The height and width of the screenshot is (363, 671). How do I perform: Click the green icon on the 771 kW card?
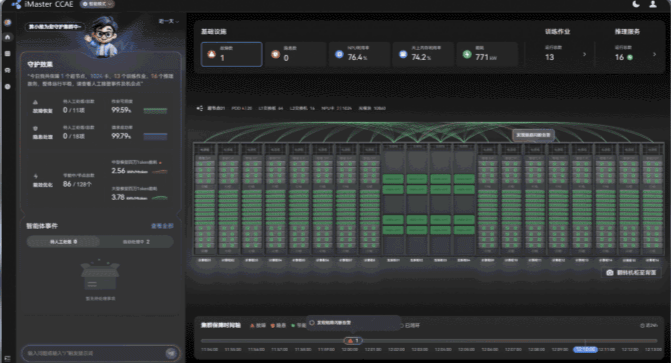(467, 54)
